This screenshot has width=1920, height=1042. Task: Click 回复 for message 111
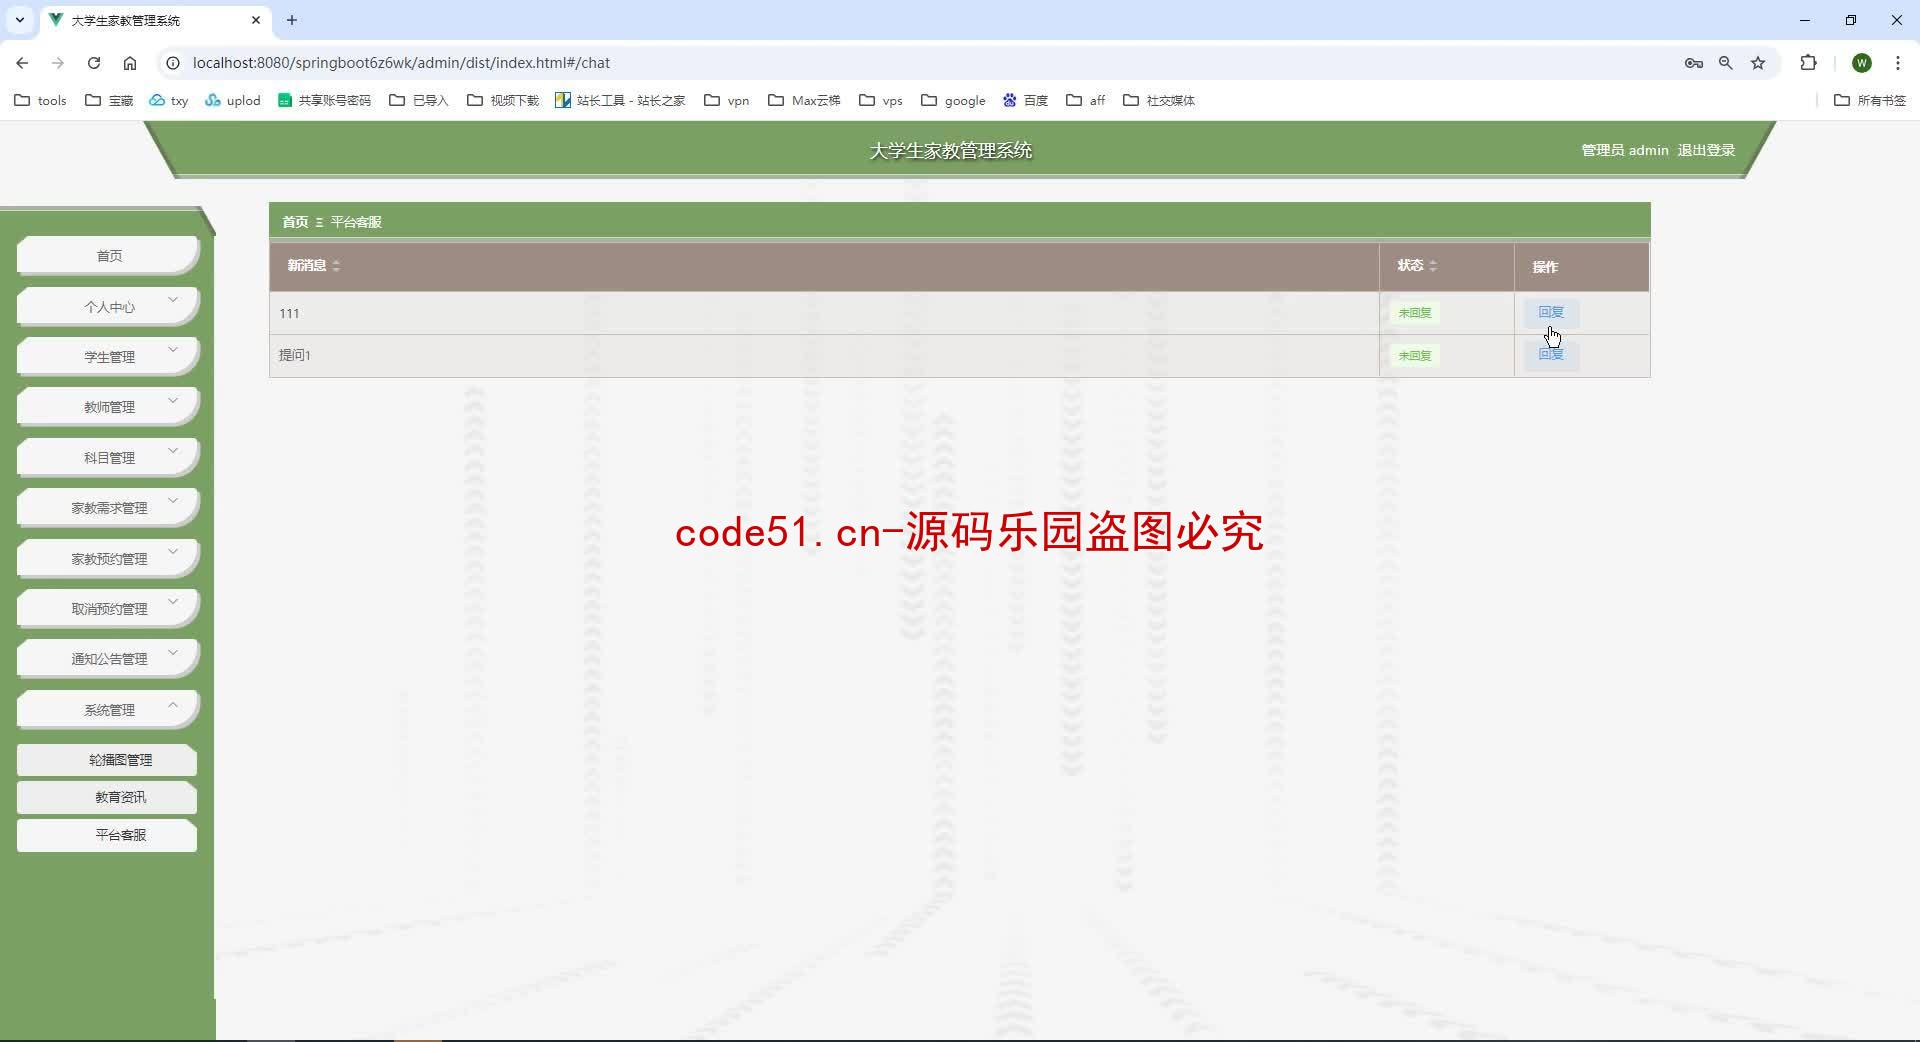[x=1551, y=312]
